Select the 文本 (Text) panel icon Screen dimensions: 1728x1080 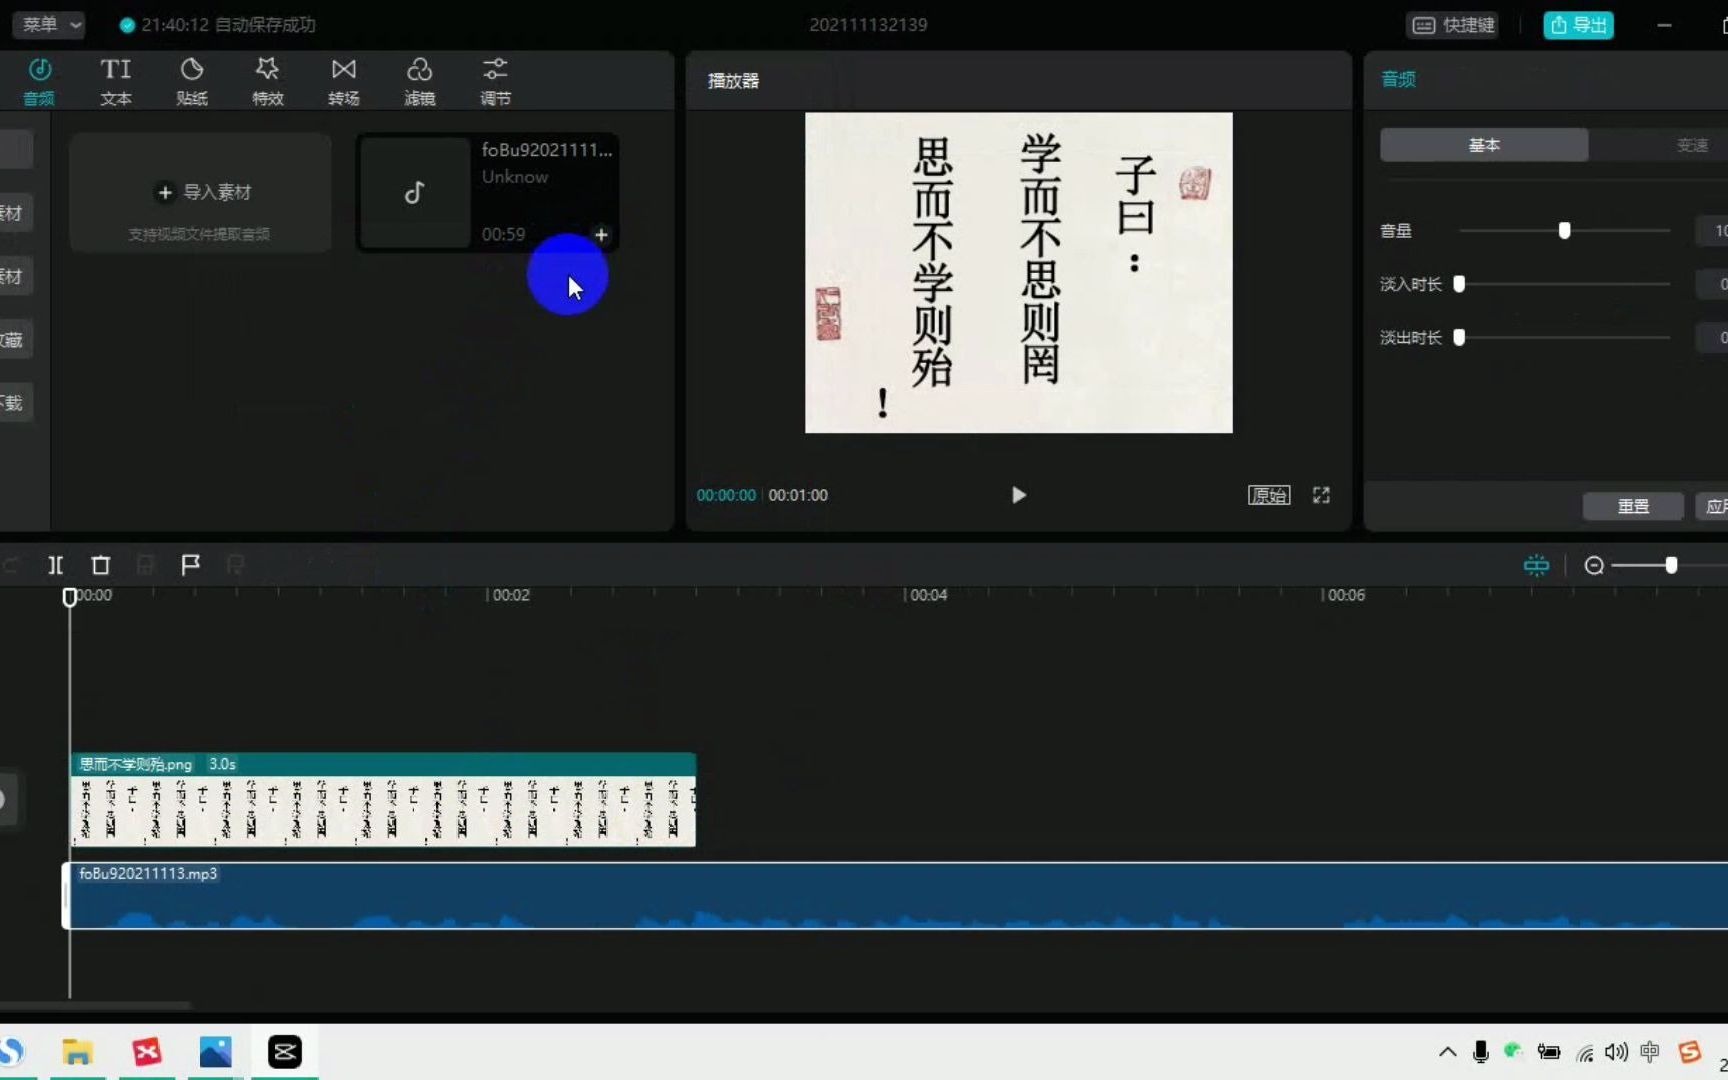click(115, 80)
